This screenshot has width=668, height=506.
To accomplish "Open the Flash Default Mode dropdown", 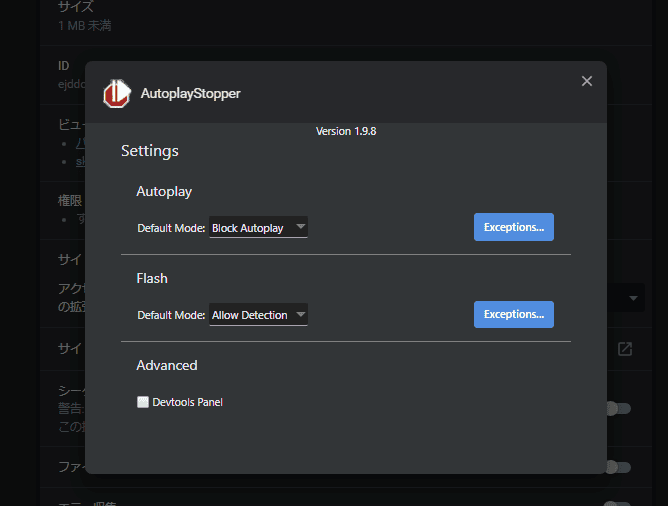I will (258, 314).
